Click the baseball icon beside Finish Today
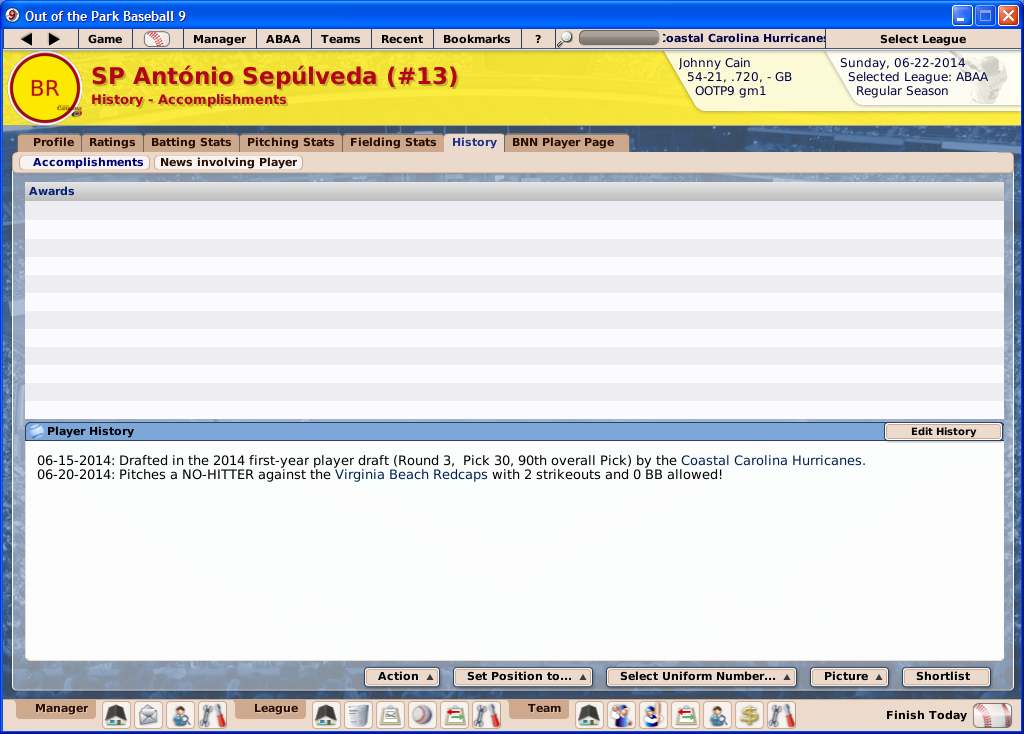Screen dimensions: 1024x734 click(991, 715)
